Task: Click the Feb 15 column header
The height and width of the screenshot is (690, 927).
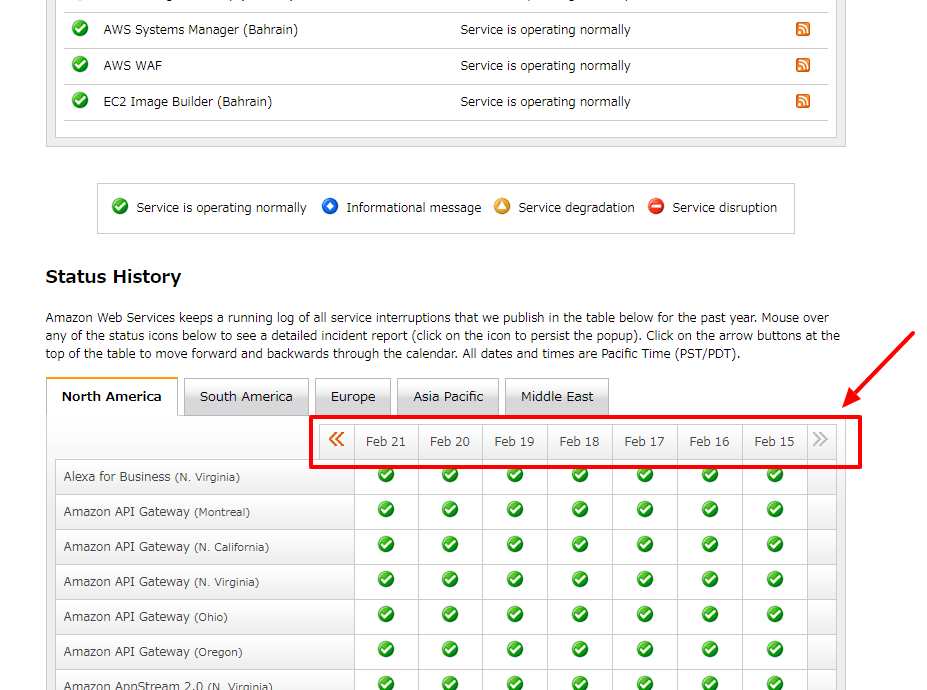Action: 774,442
